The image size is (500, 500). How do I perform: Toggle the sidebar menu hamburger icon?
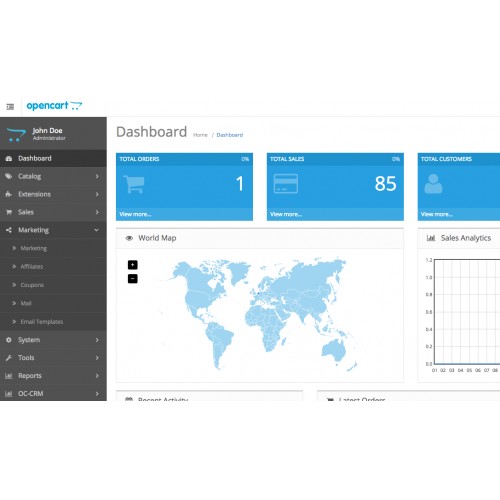[10, 107]
